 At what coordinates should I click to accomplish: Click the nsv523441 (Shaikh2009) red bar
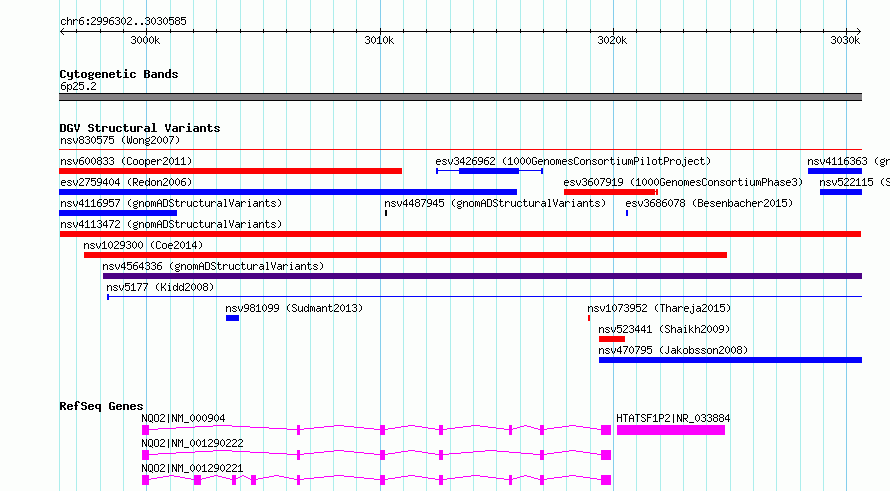pos(612,339)
